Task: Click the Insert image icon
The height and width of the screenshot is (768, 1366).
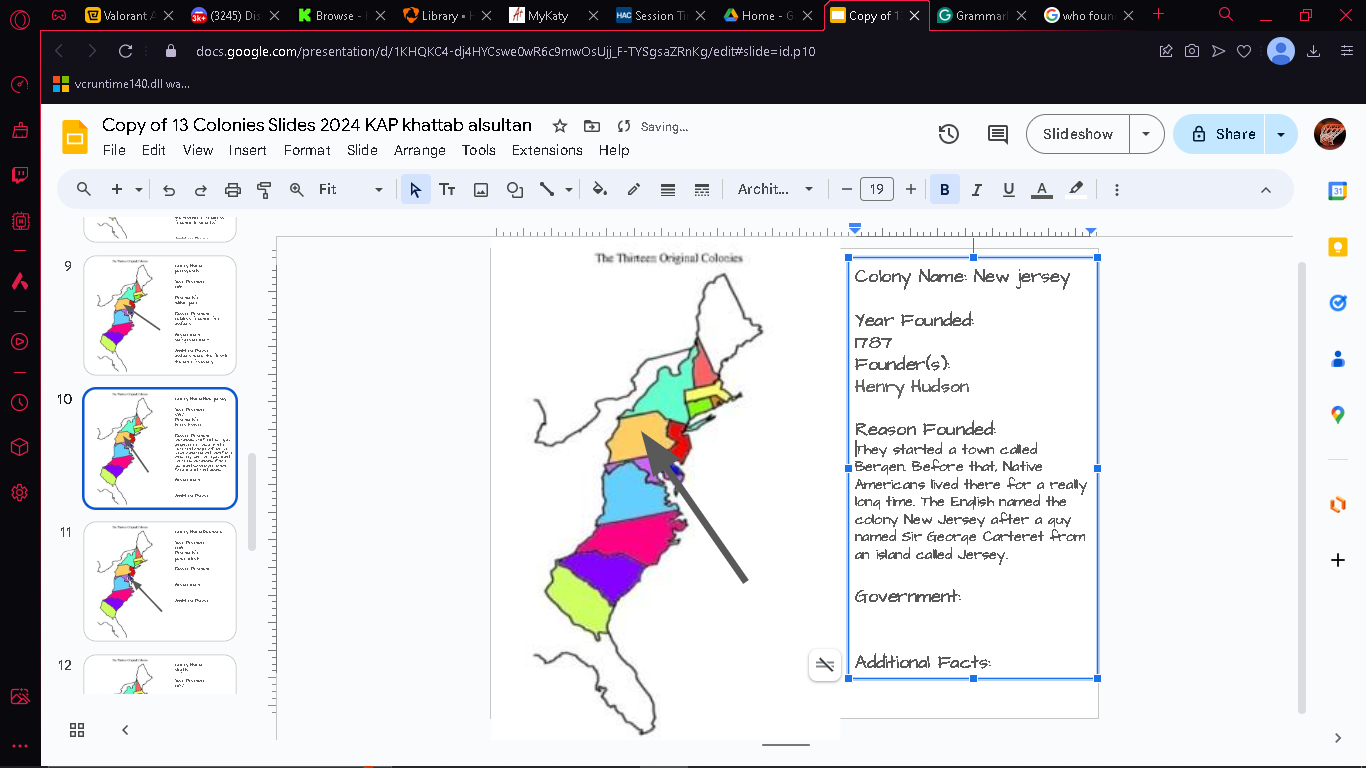Action: [481, 189]
